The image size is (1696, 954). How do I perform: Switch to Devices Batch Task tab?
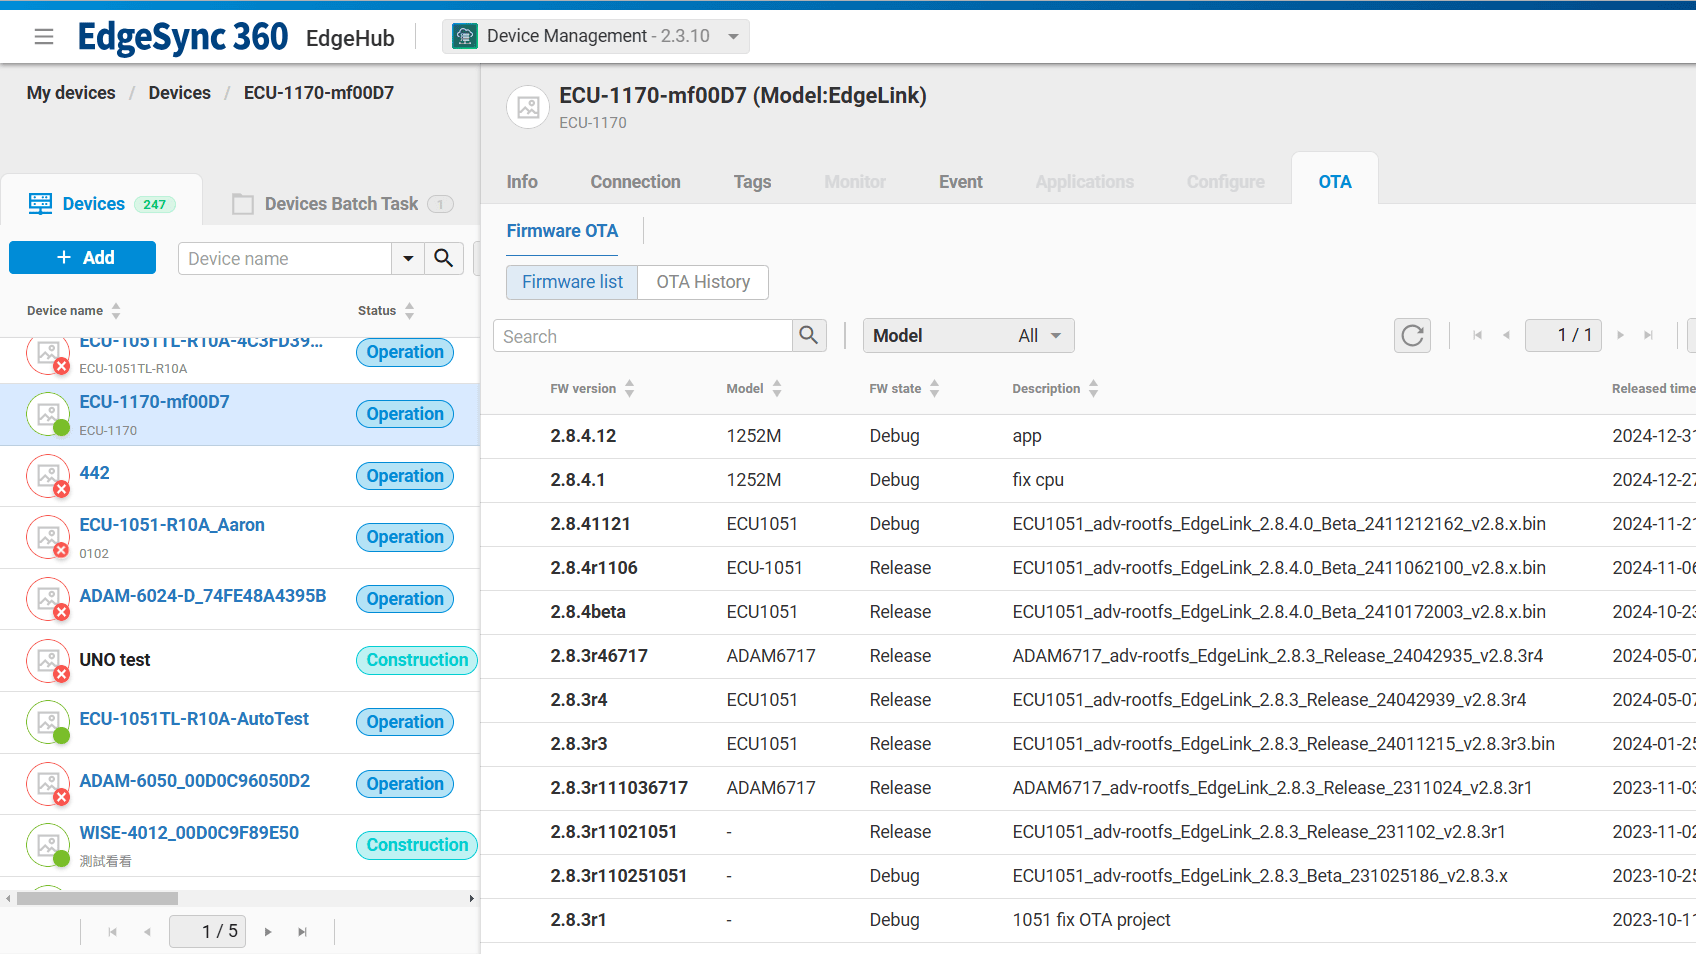coord(341,204)
